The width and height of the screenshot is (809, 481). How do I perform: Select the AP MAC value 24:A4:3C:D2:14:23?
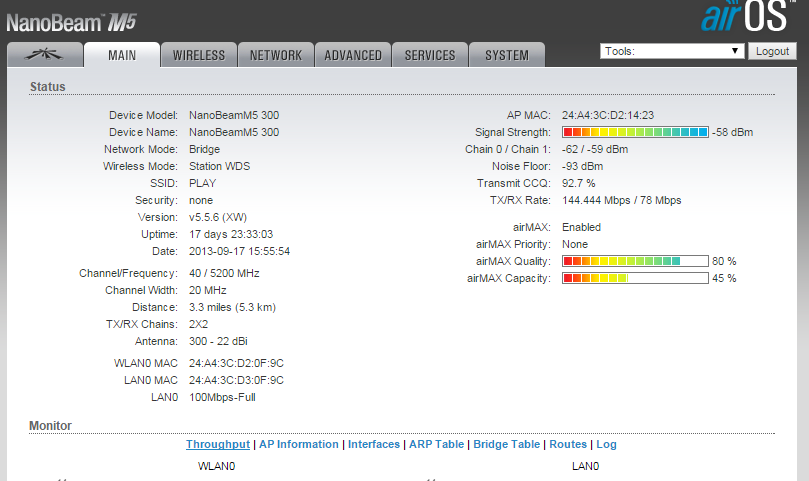[x=608, y=115]
